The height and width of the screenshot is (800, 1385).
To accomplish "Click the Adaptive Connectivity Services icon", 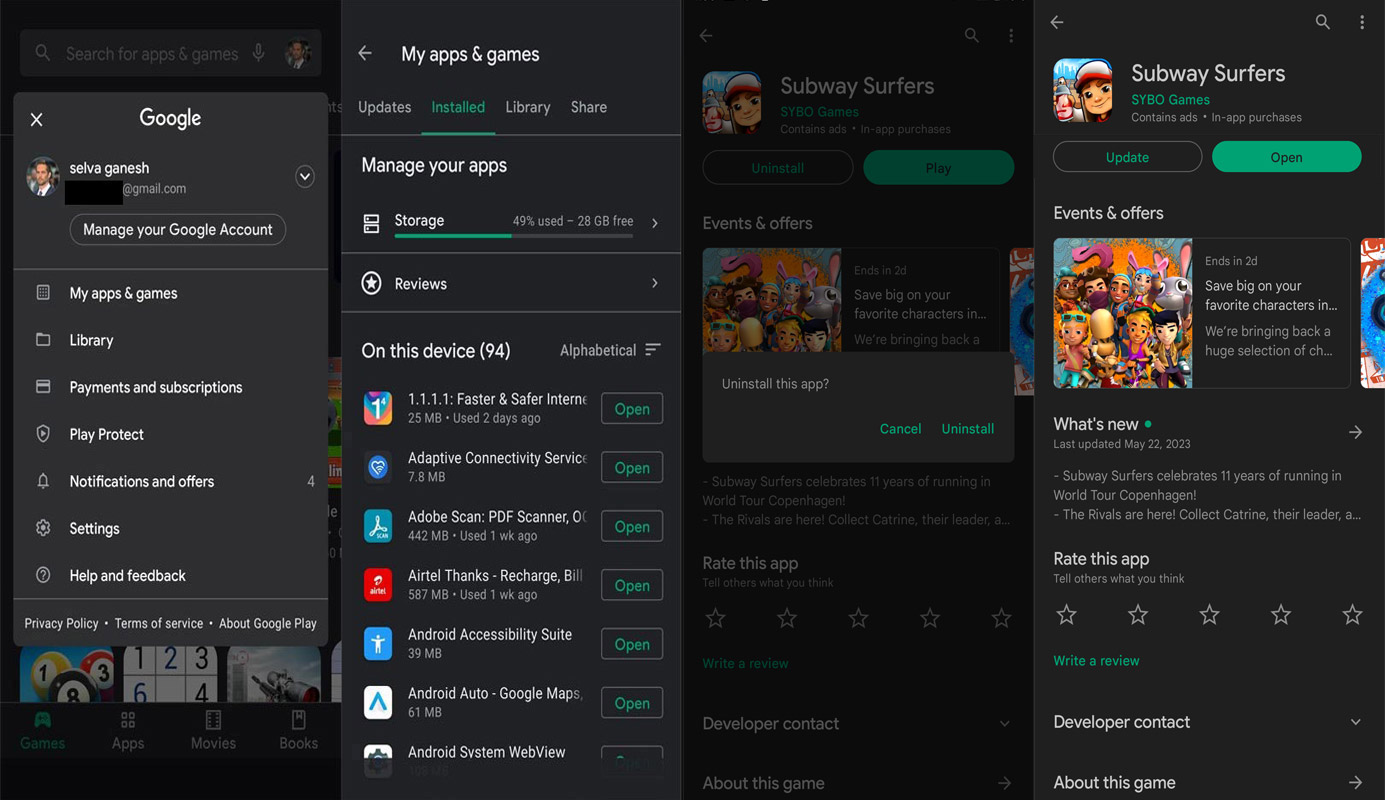I will pyautogui.click(x=378, y=467).
